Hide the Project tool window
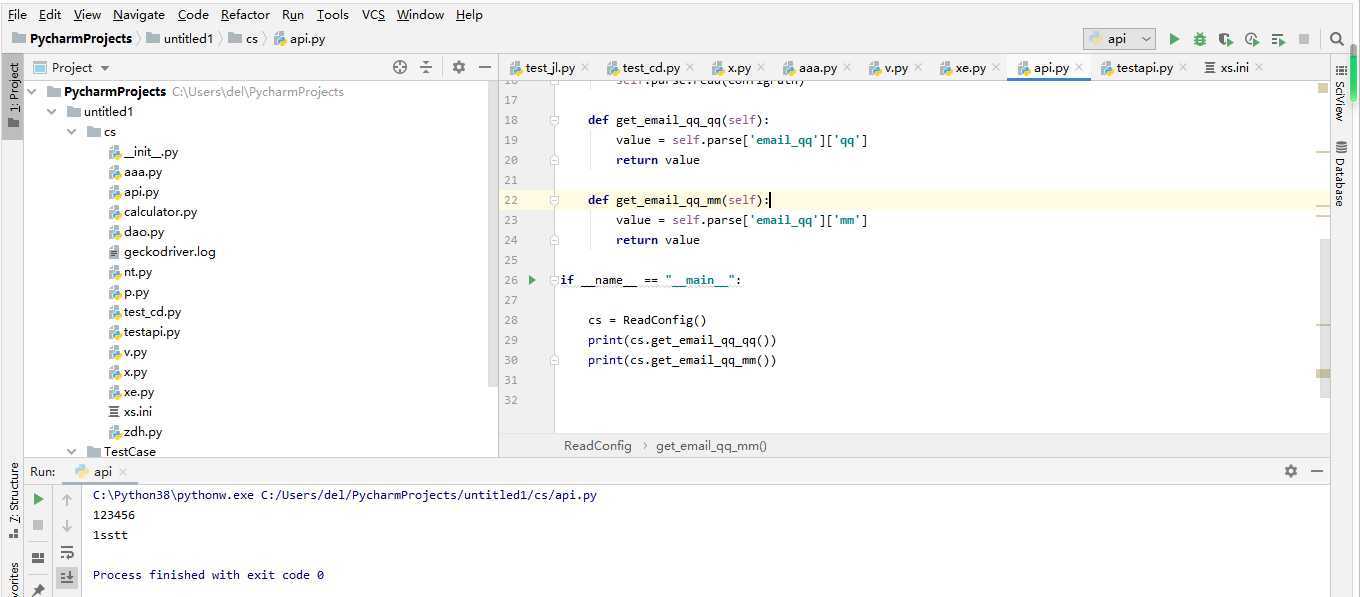Viewport: 1360px width, 597px height. (x=485, y=67)
